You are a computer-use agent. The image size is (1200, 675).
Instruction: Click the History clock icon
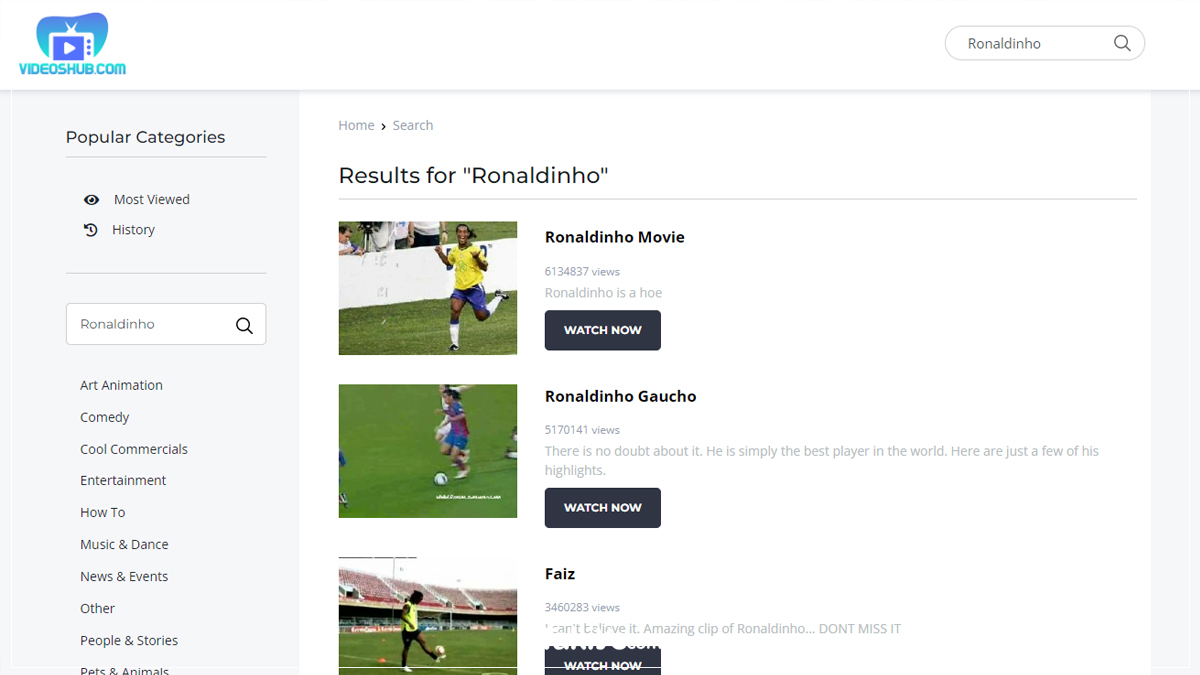[91, 230]
